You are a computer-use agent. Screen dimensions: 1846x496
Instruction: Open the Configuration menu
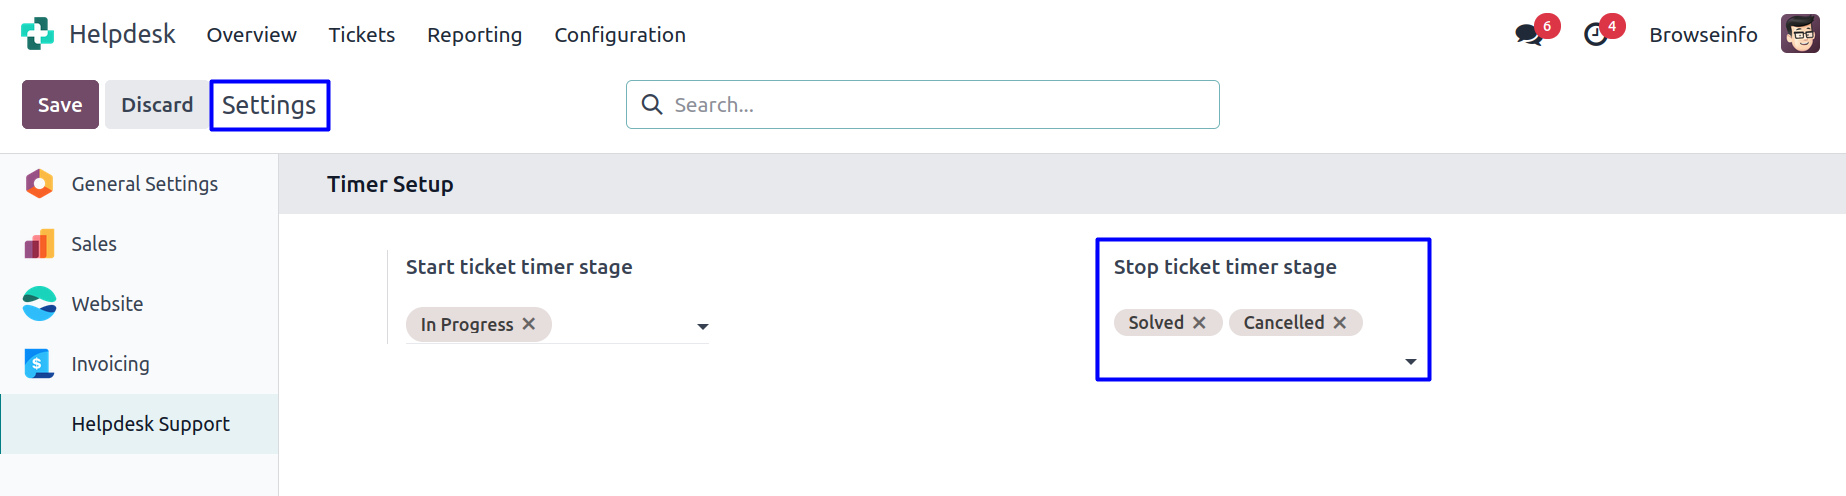pyautogui.click(x=620, y=35)
